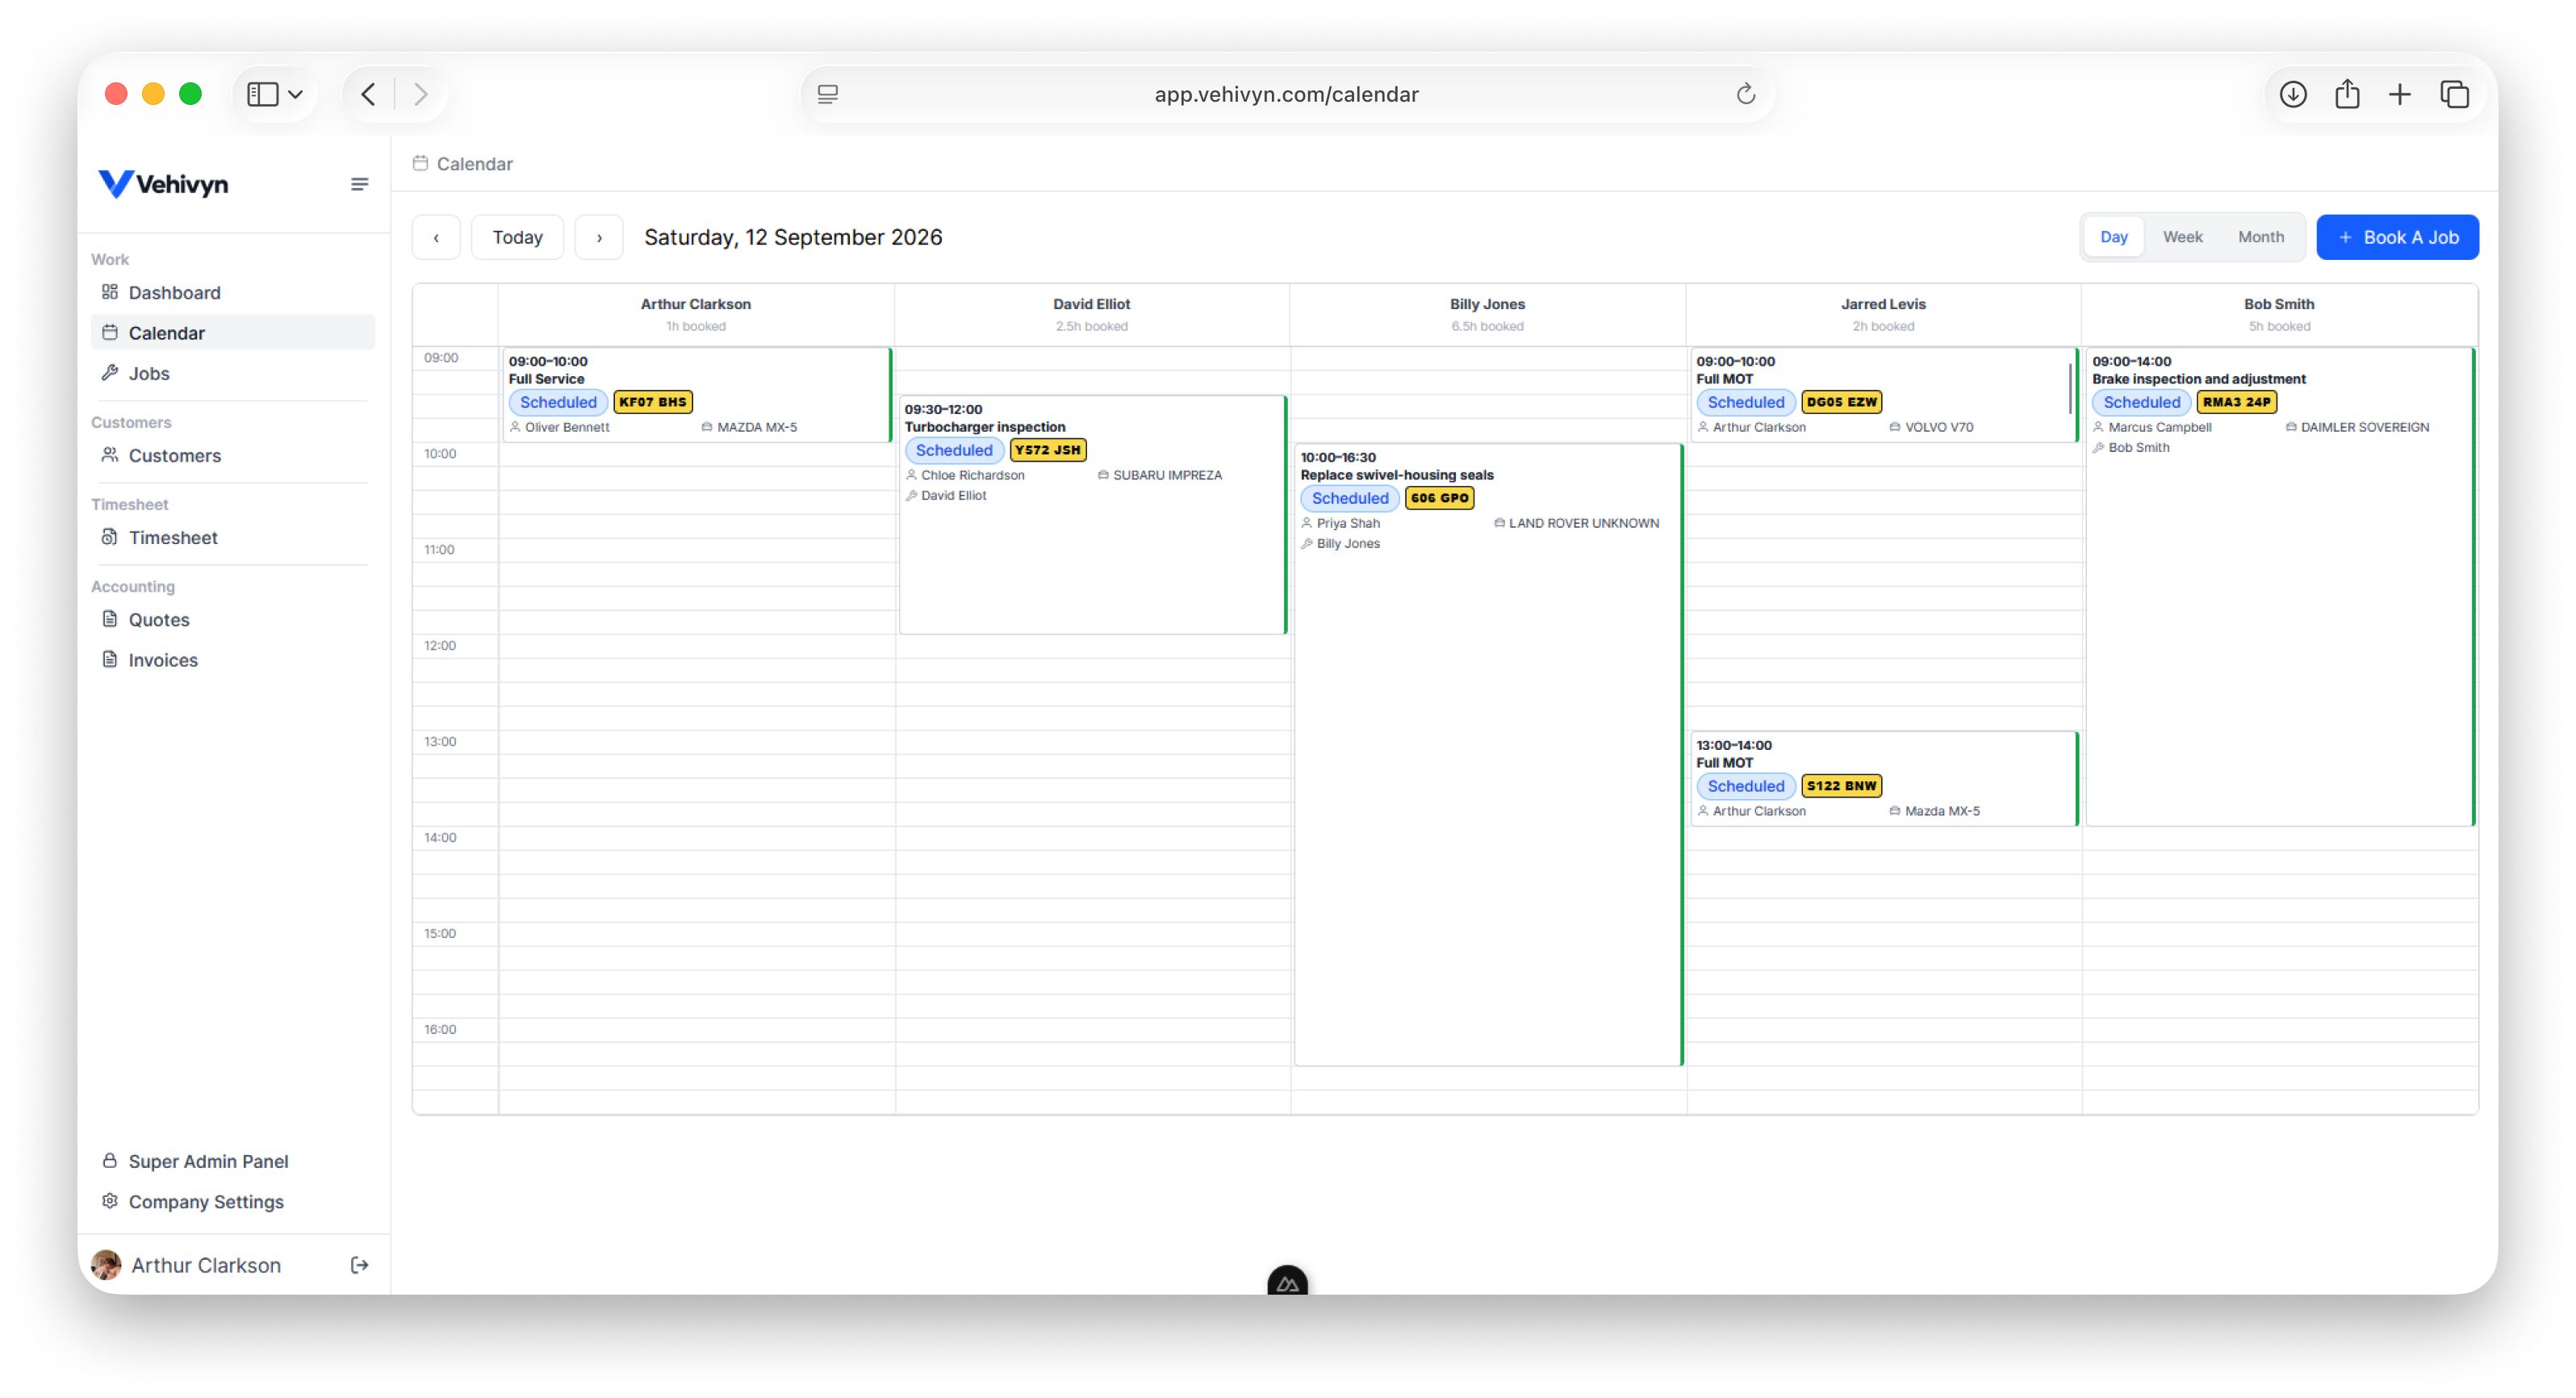Click the Bob Smith column header
This screenshot has width=2576, height=1398.
(2279, 314)
